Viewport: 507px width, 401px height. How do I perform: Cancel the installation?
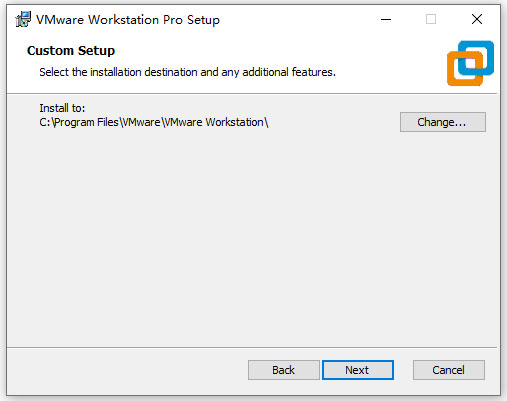449,370
